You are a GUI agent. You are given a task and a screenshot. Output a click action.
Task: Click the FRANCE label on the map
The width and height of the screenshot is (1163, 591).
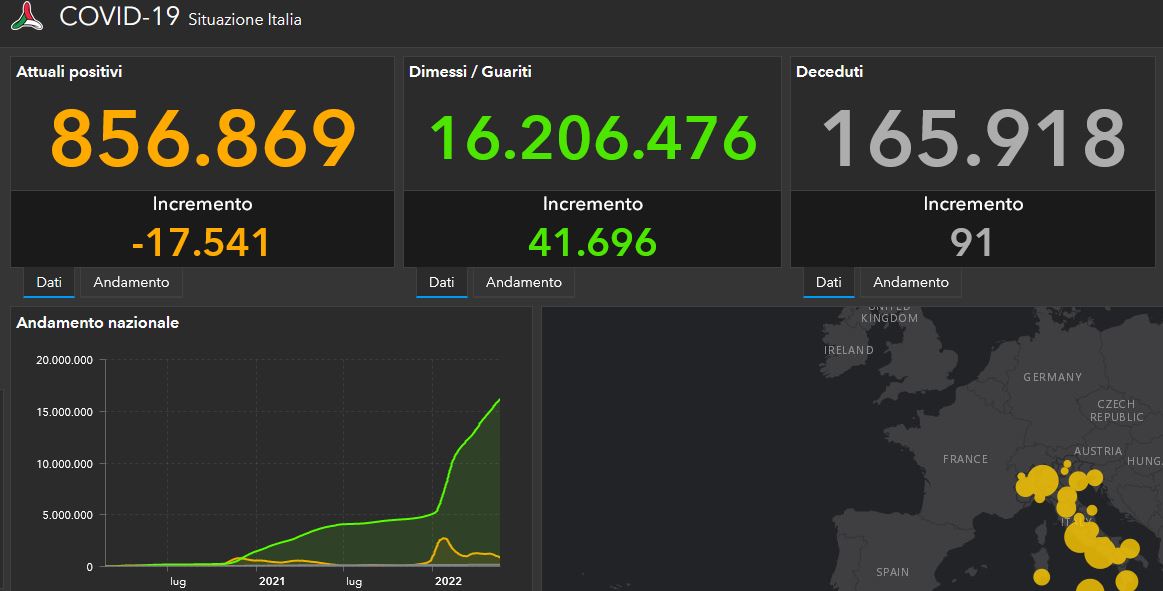965,459
